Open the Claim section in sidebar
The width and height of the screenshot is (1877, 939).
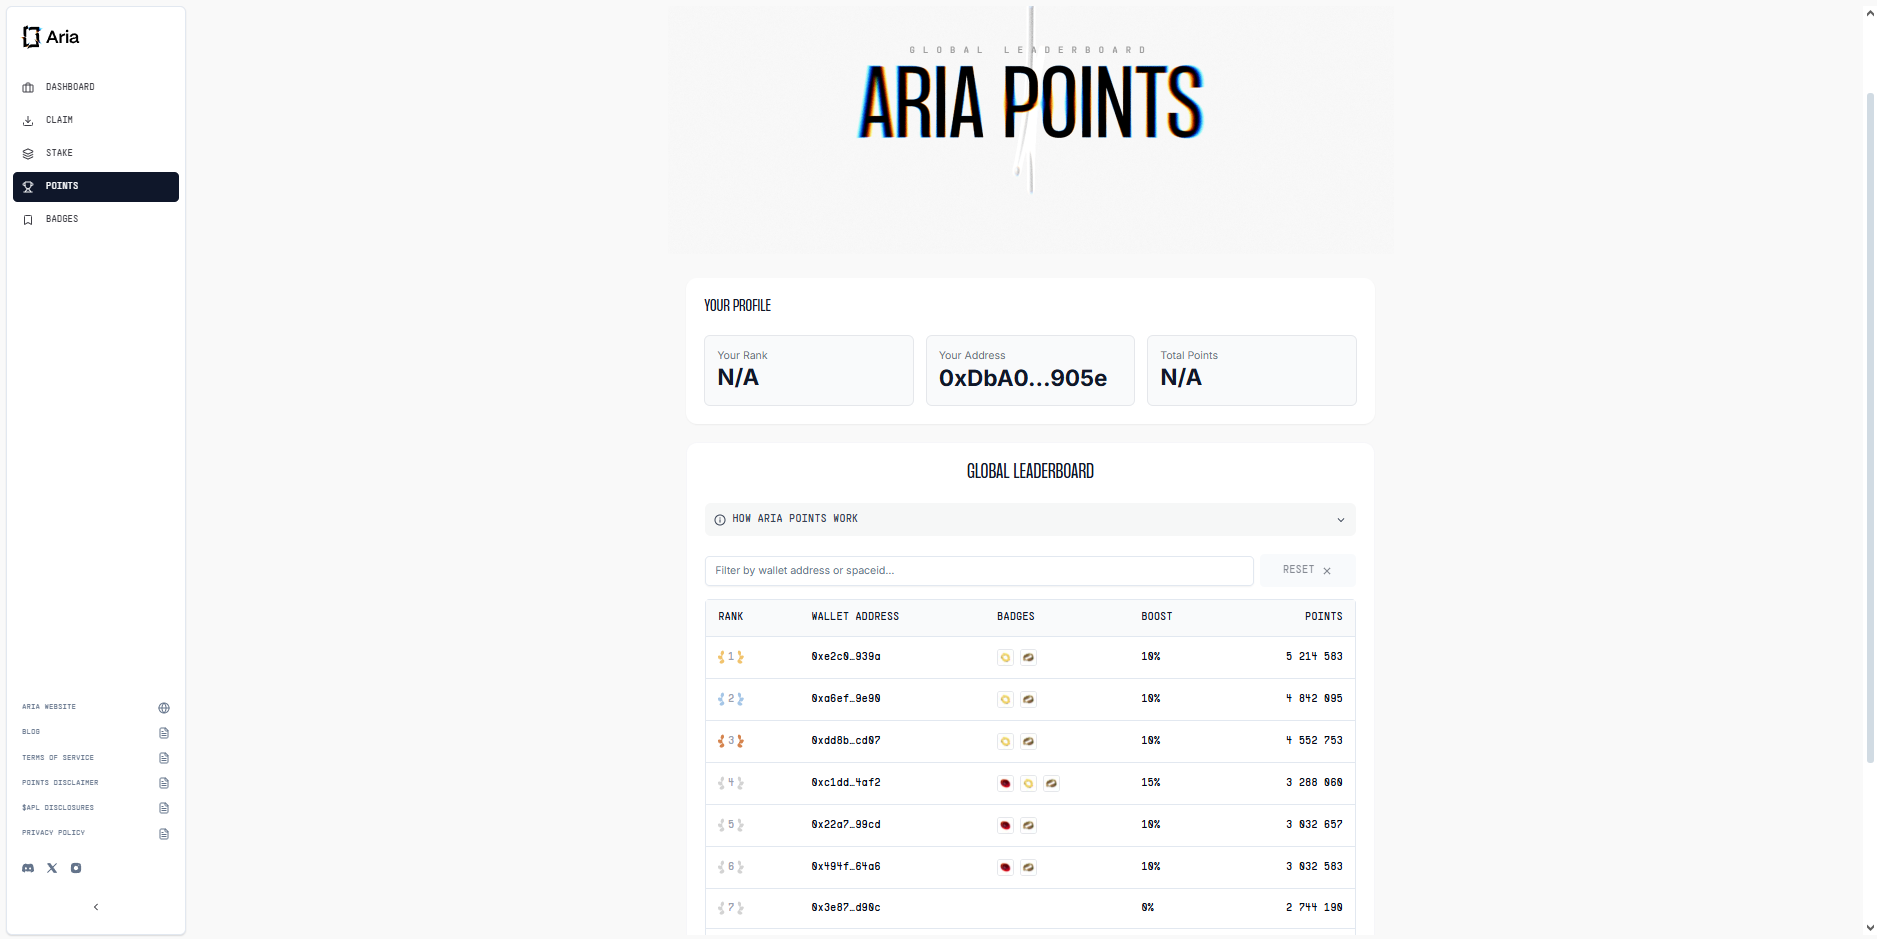pos(59,120)
